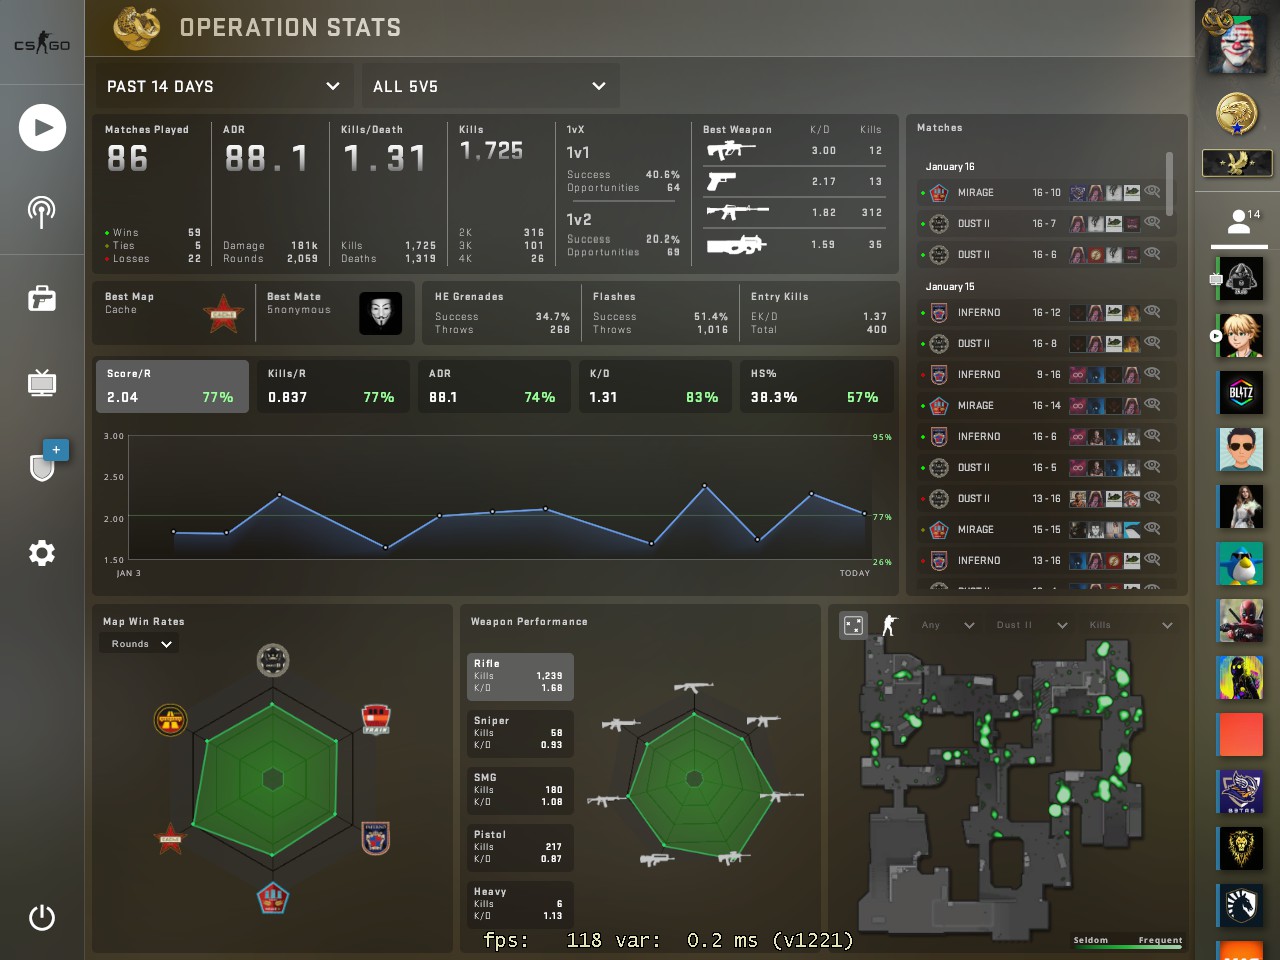This screenshot has height=960, width=1280.
Task: Toggle the eye icon on Dust II 16-8
Action: (1152, 342)
